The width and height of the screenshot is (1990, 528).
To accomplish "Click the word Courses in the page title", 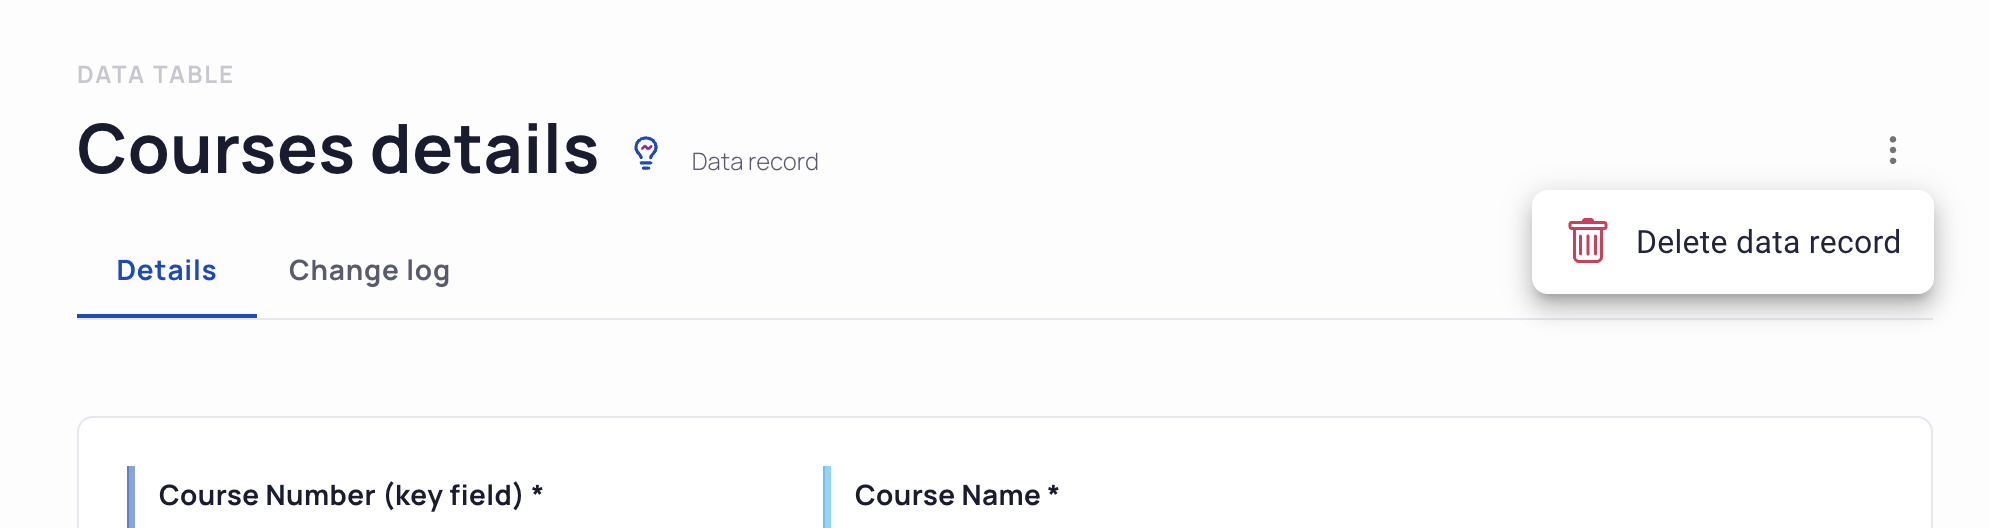I will [x=215, y=150].
